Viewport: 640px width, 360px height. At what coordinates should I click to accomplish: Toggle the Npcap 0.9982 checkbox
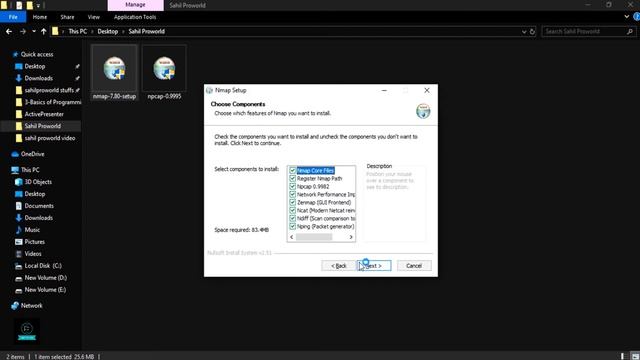(x=292, y=187)
